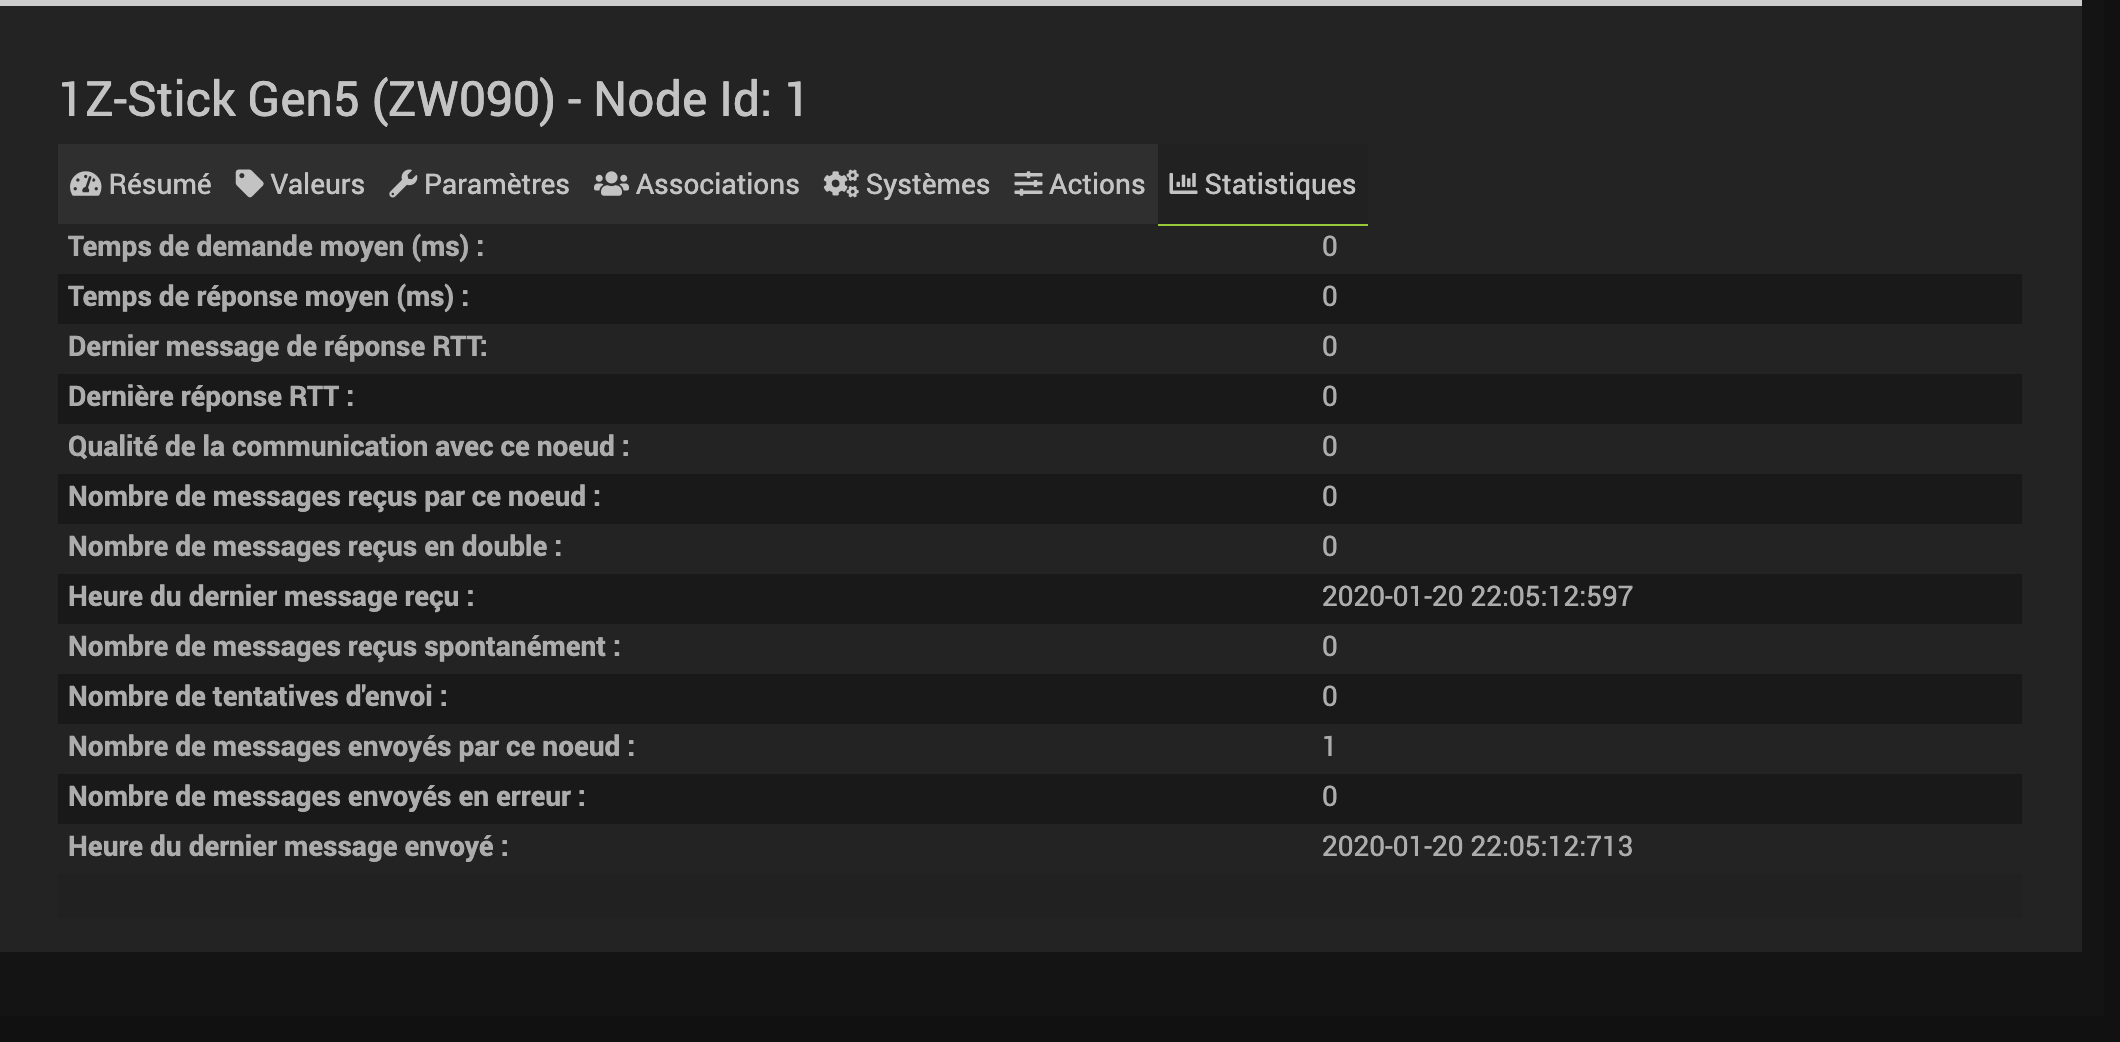
Task: Click 'Dernière réponse RTT' label
Action: click(x=211, y=397)
